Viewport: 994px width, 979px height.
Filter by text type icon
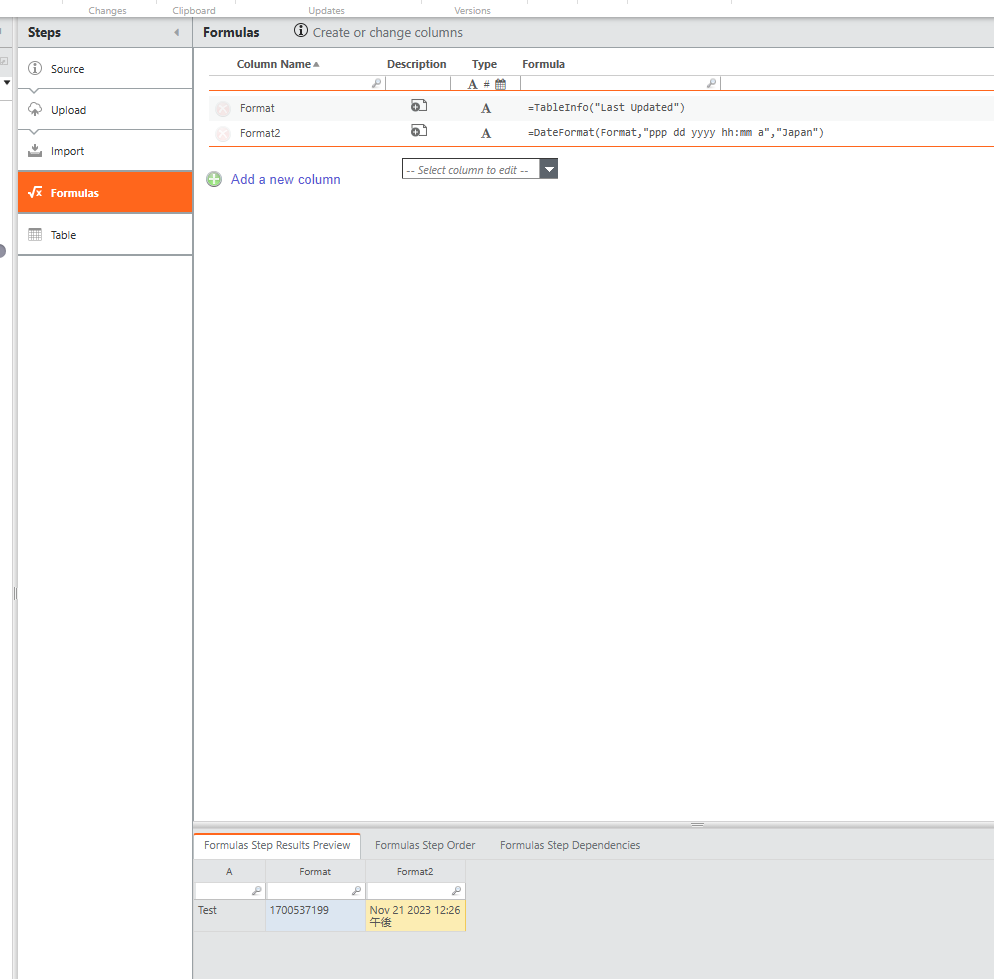(x=472, y=84)
